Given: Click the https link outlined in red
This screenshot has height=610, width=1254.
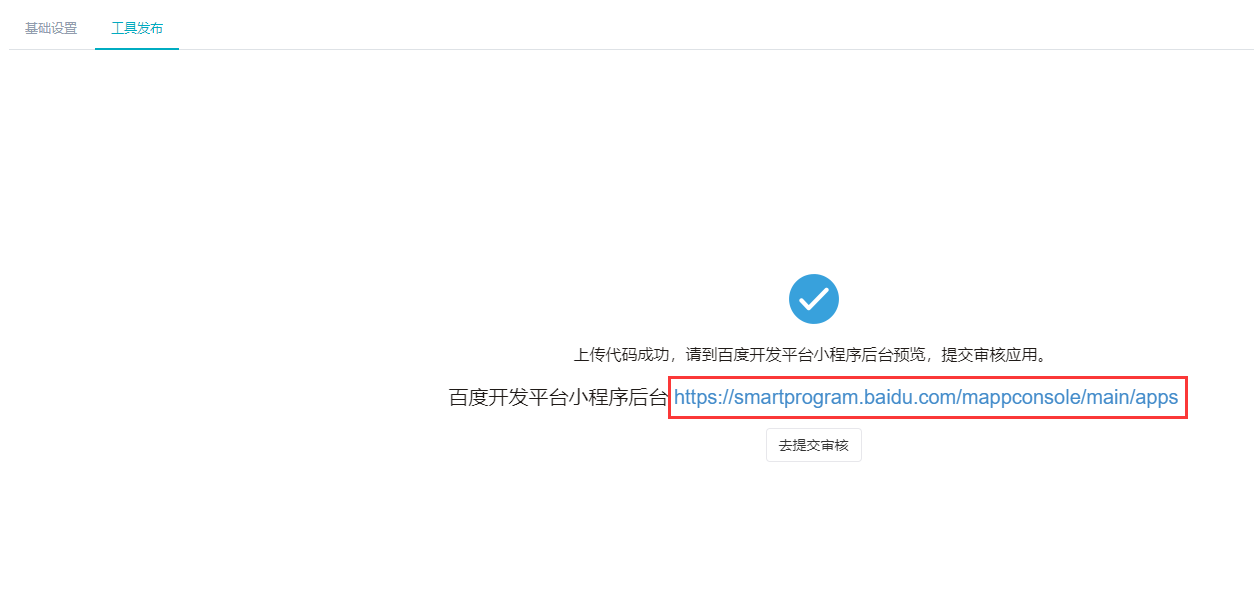Looking at the screenshot, I should point(926,397).
